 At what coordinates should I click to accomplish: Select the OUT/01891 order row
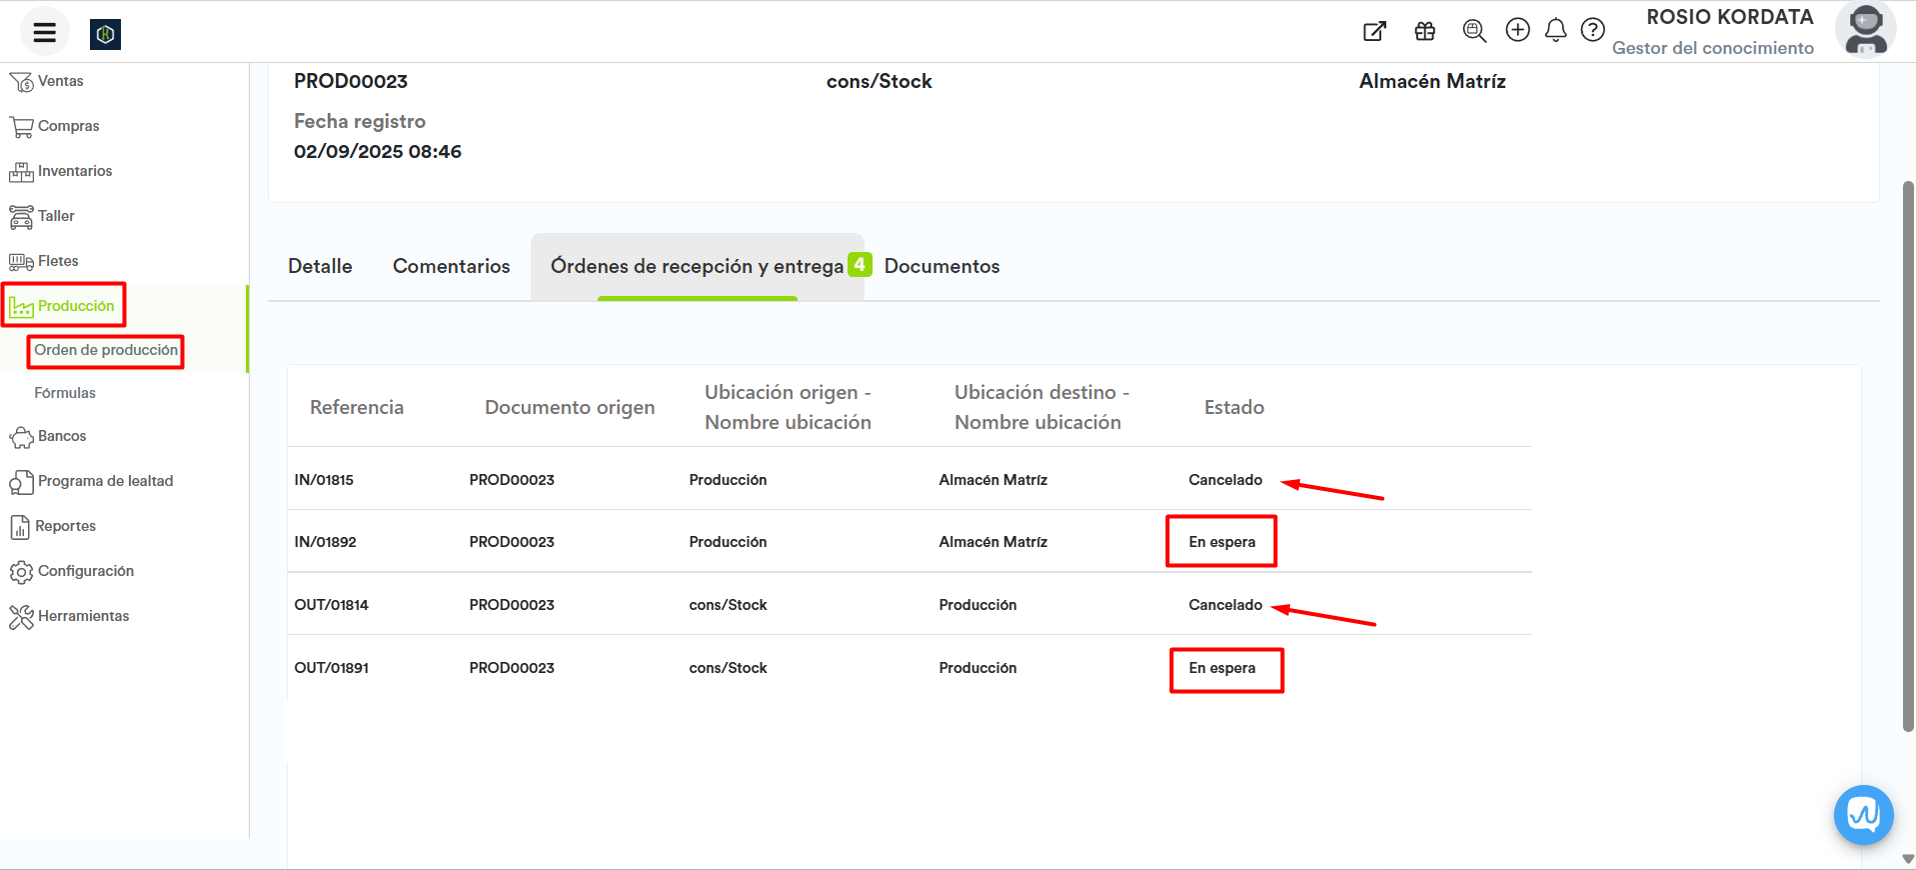(331, 668)
